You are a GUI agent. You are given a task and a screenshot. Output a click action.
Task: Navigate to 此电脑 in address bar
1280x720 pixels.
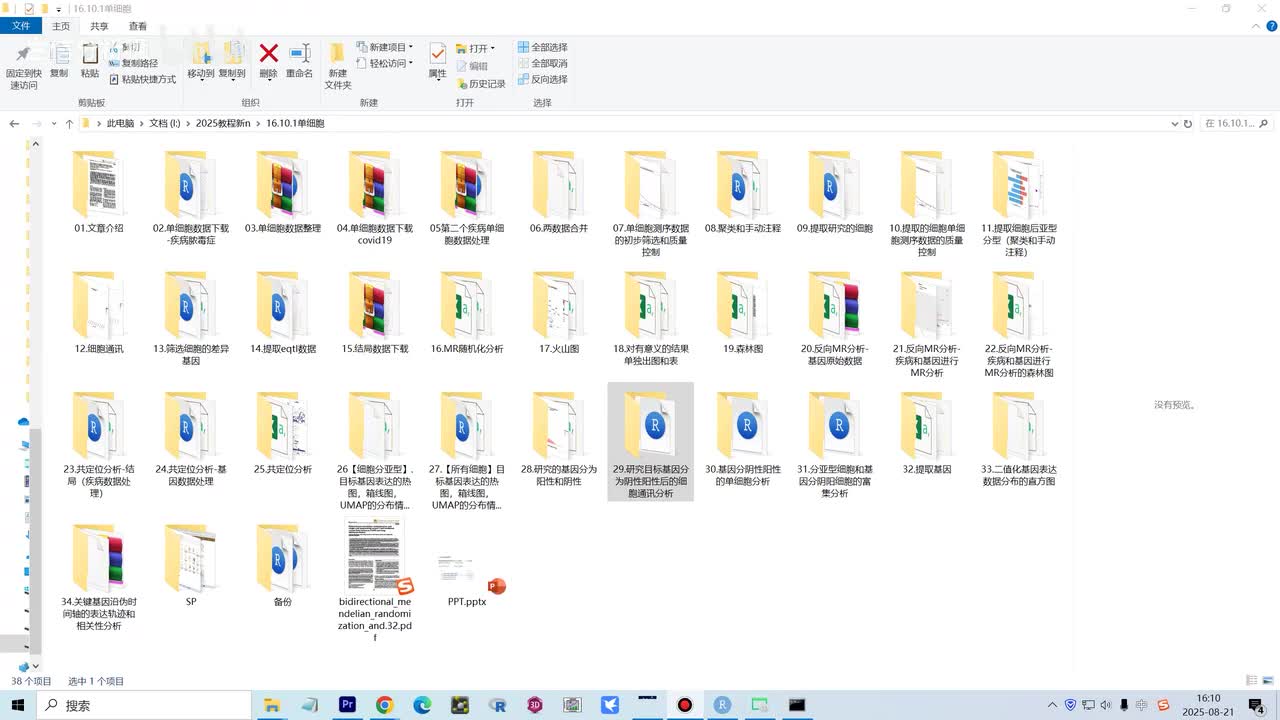point(120,124)
